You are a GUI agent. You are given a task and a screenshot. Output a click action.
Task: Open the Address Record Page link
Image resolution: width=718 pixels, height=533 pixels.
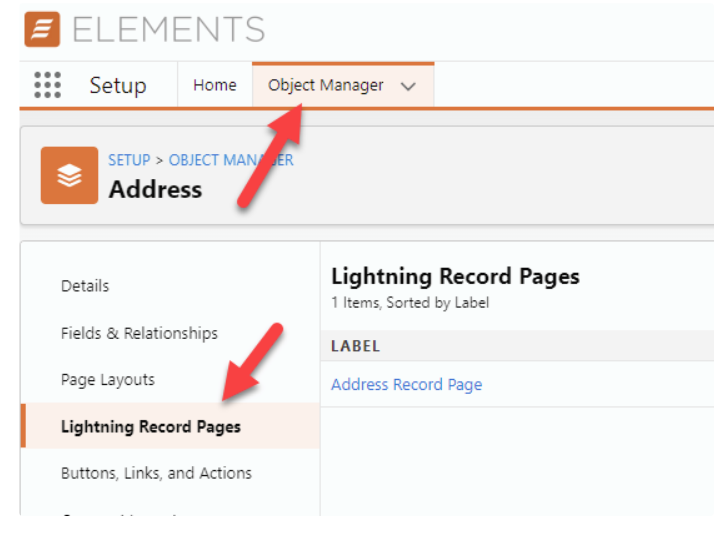(x=406, y=384)
